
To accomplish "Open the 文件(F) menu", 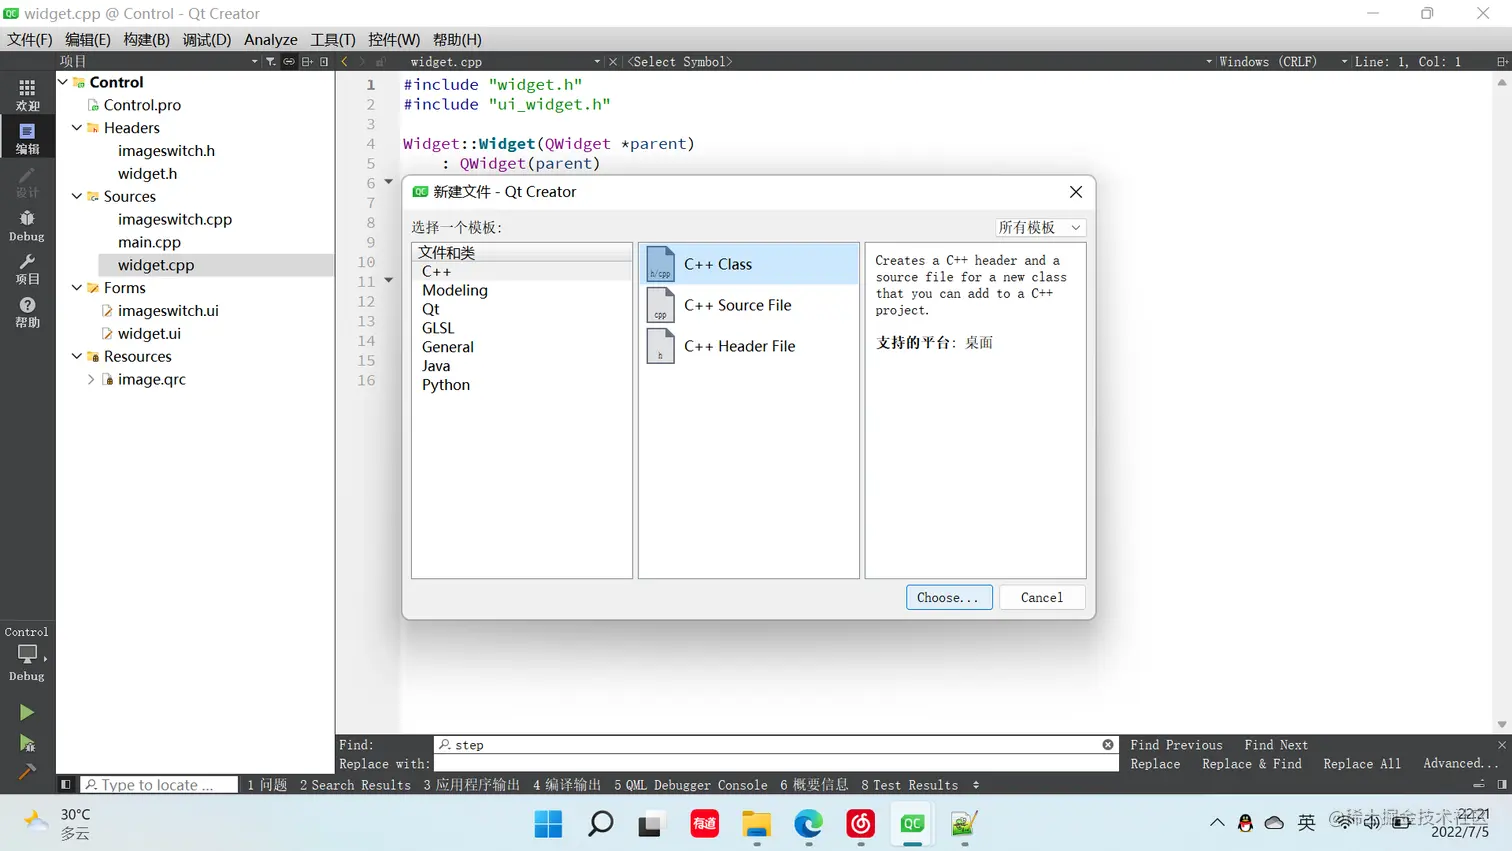I will click(30, 39).
